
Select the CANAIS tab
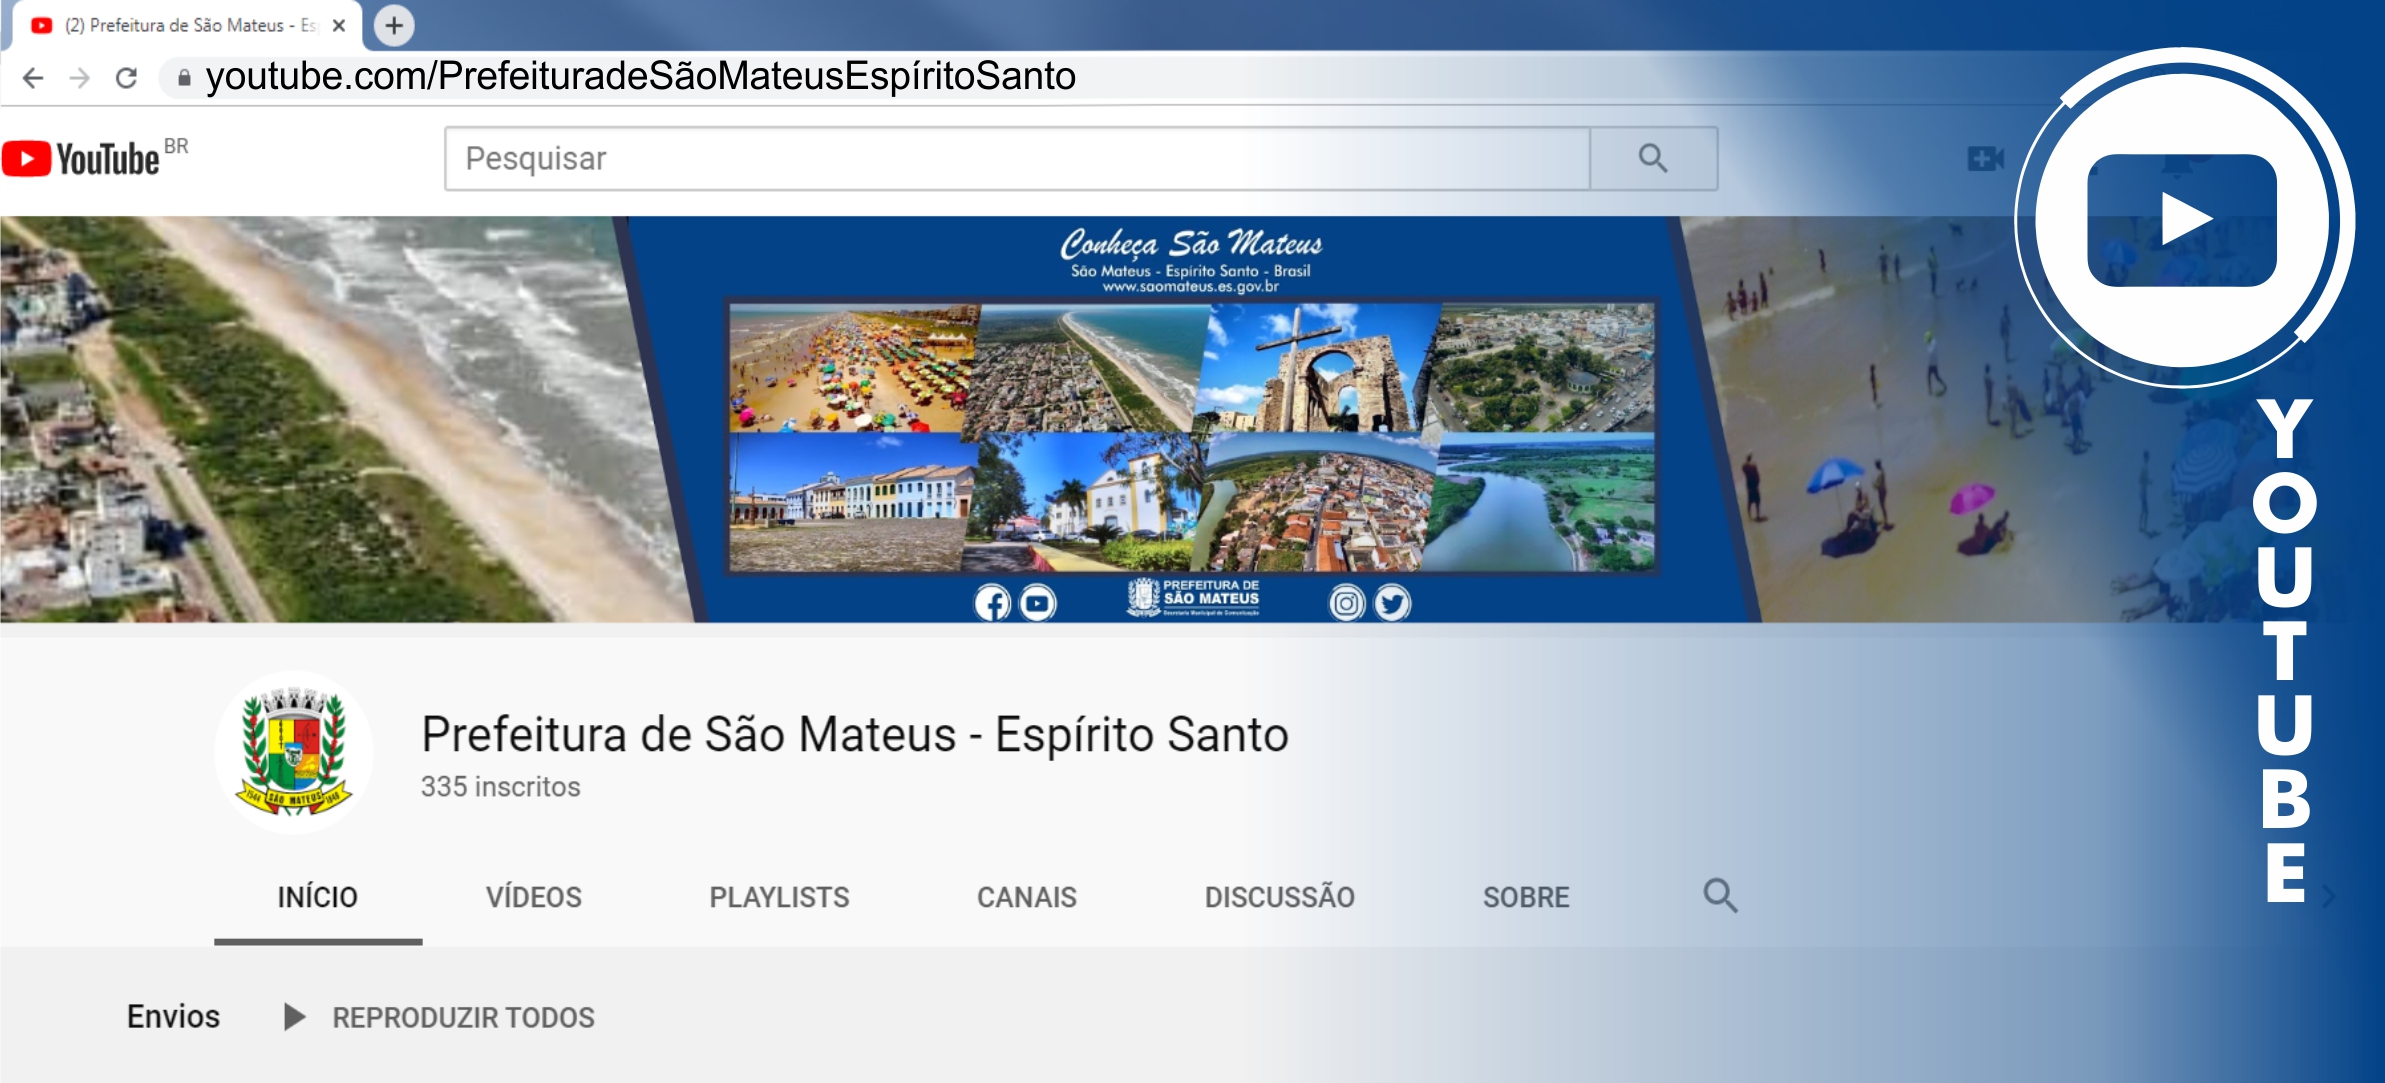tap(1026, 897)
